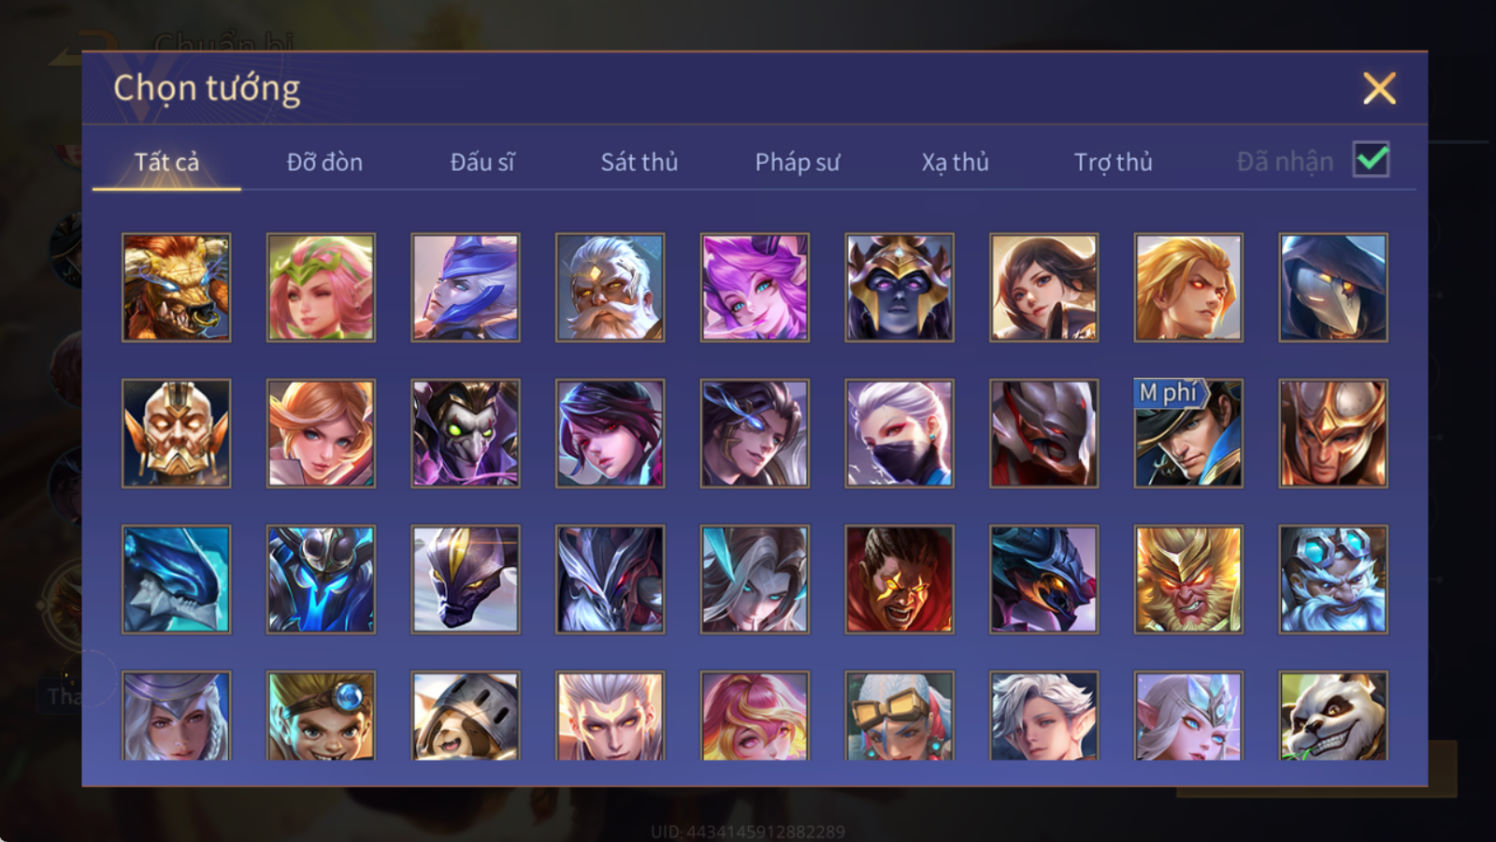The height and width of the screenshot is (842, 1496).
Task: Select the golden lion beast hero
Action: click(176, 287)
